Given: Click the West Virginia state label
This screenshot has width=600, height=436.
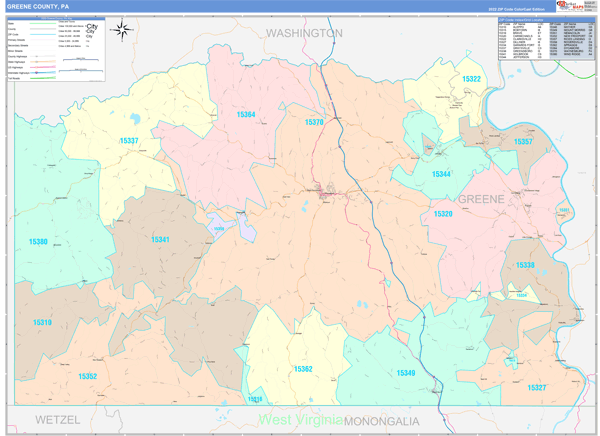Looking at the screenshot, I should (300, 420).
